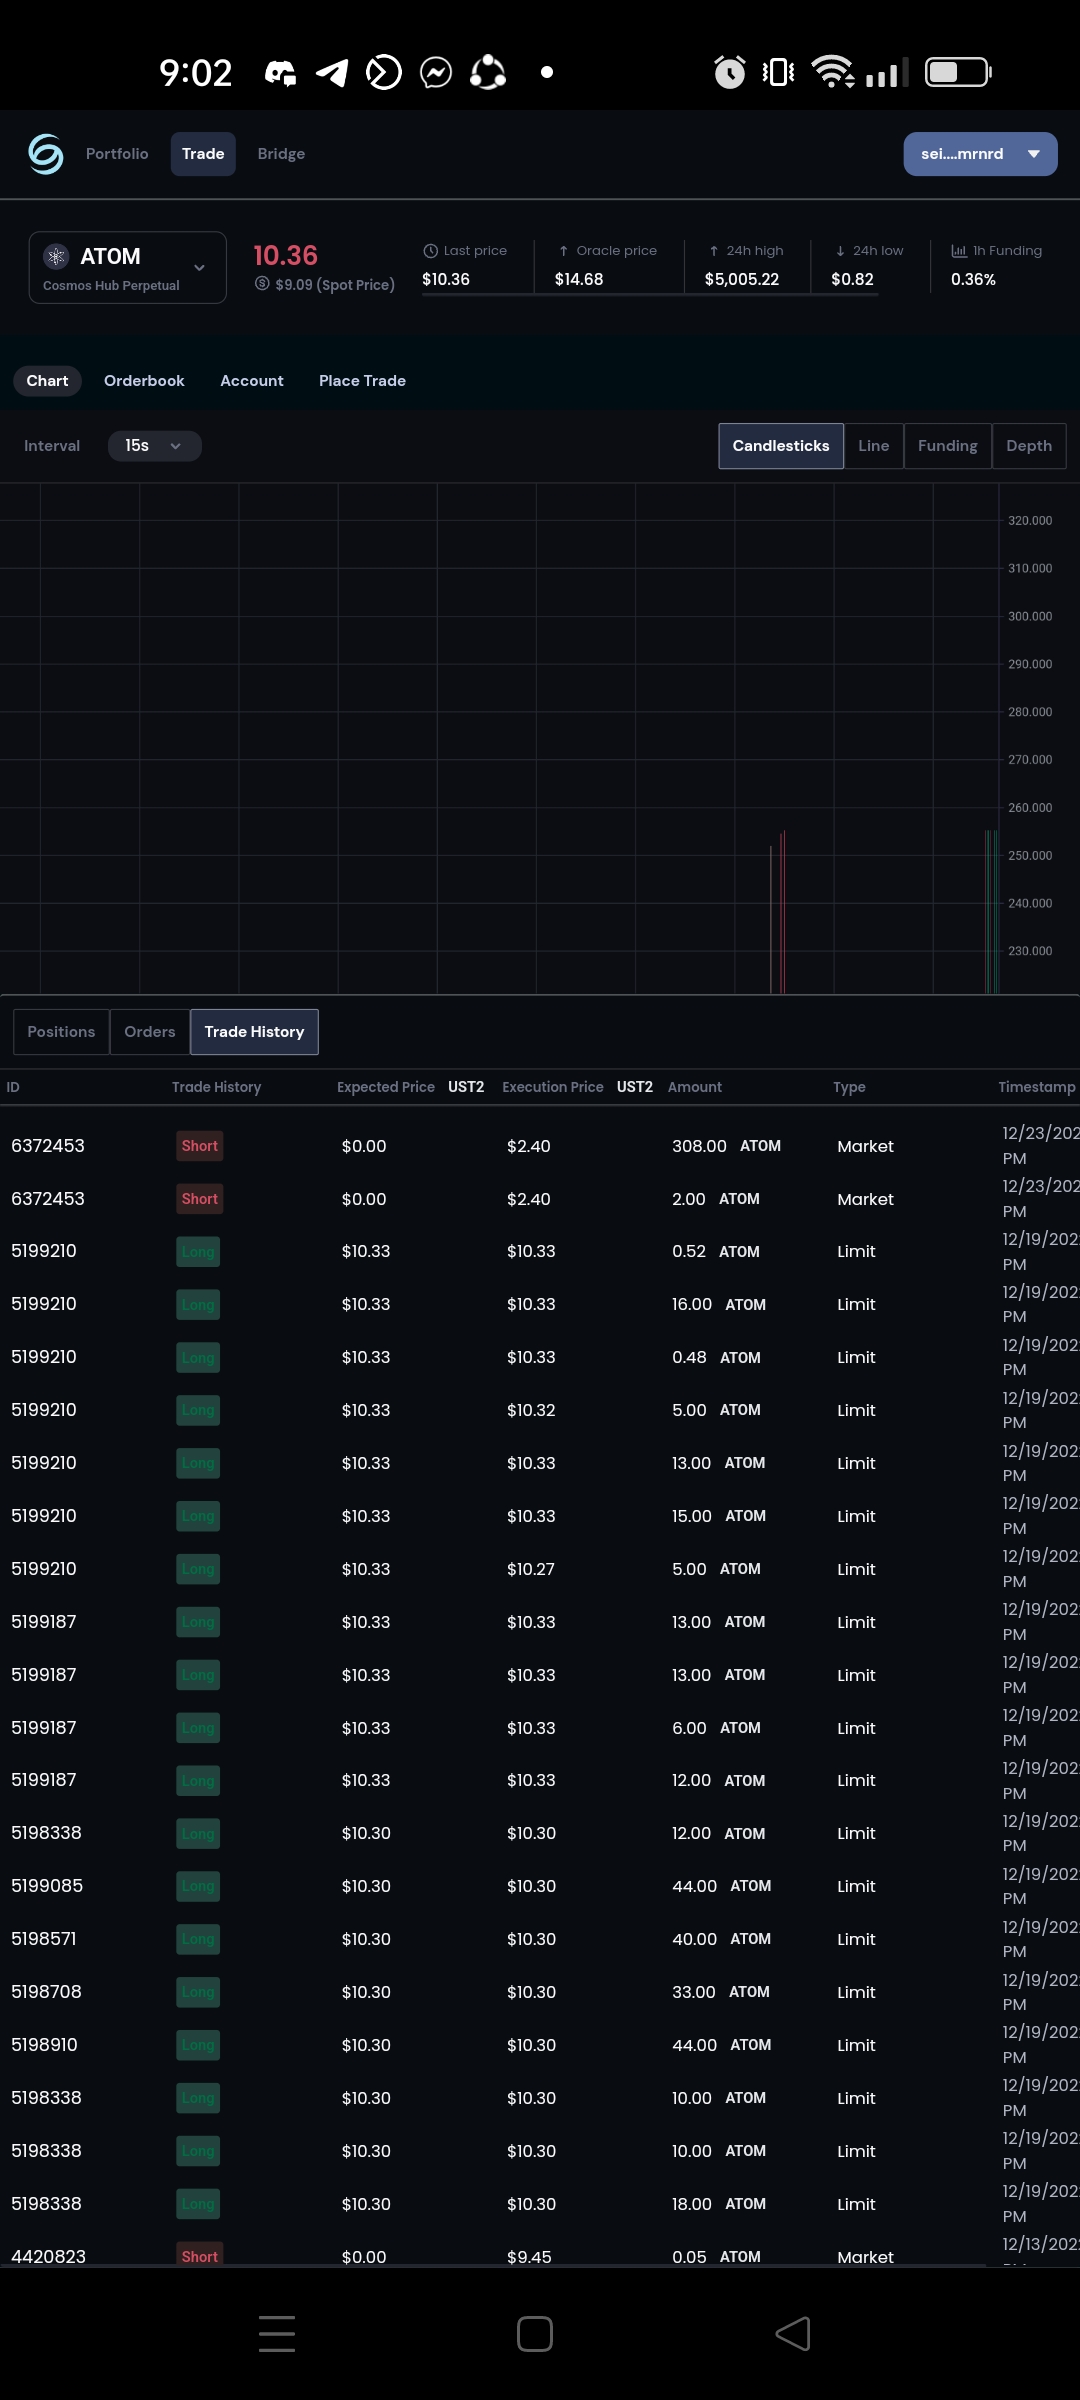Viewport: 1080px width, 2400px height.
Task: Tap the Messenger notification icon
Action: 436,72
